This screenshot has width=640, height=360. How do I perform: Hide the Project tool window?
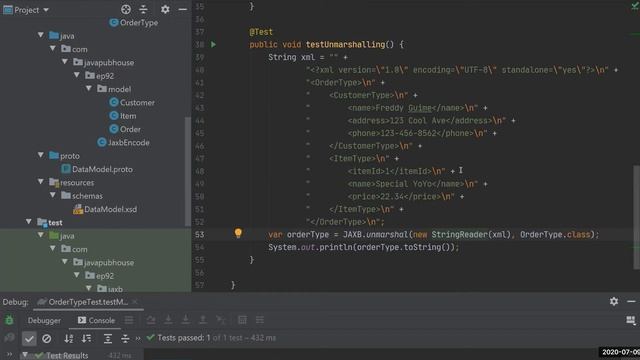[182, 9]
